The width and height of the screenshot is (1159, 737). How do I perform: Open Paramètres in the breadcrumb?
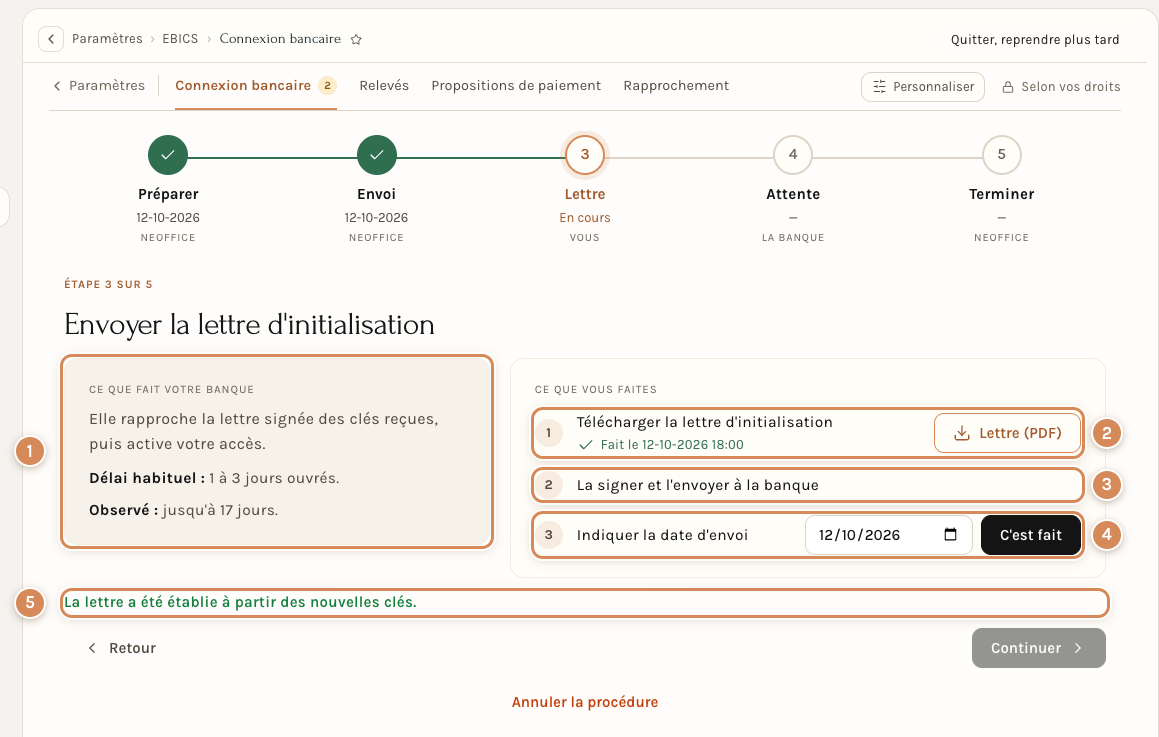click(x=107, y=39)
